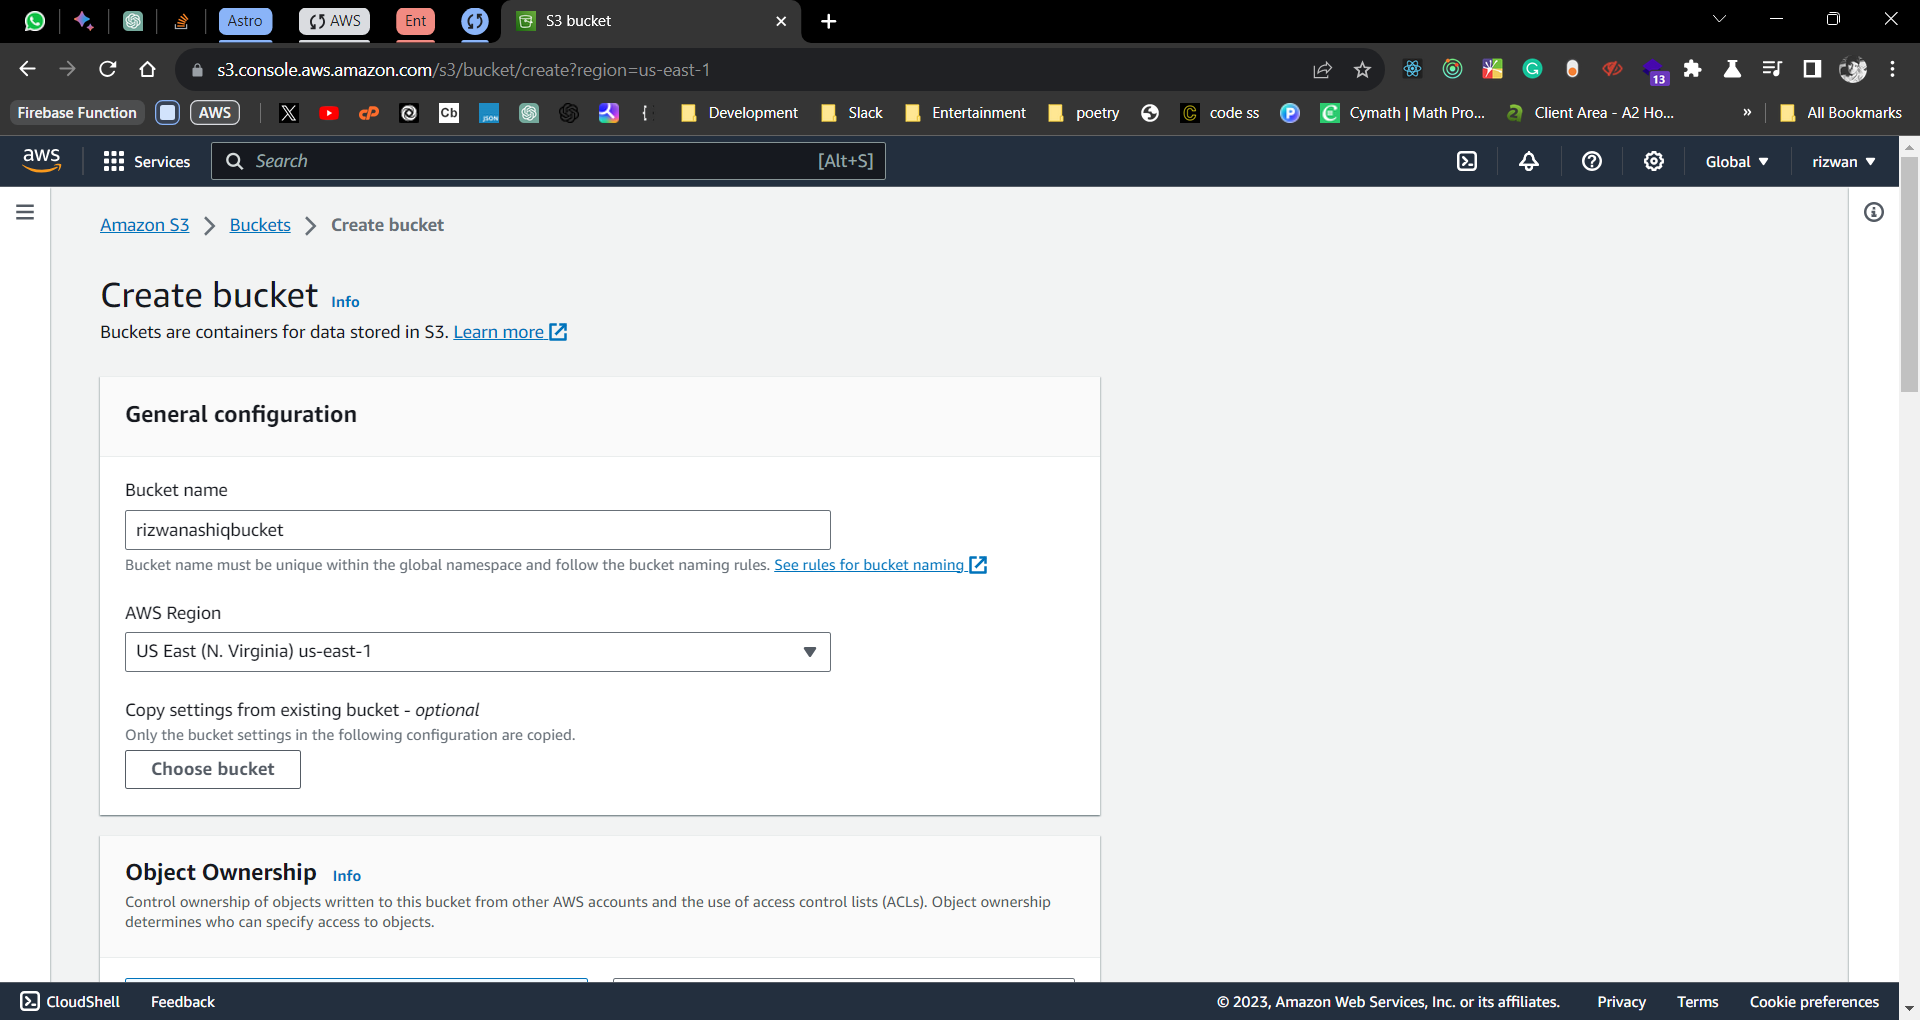The width and height of the screenshot is (1920, 1020).
Task: Follow the Buckets breadcrumb link
Action: click(260, 225)
